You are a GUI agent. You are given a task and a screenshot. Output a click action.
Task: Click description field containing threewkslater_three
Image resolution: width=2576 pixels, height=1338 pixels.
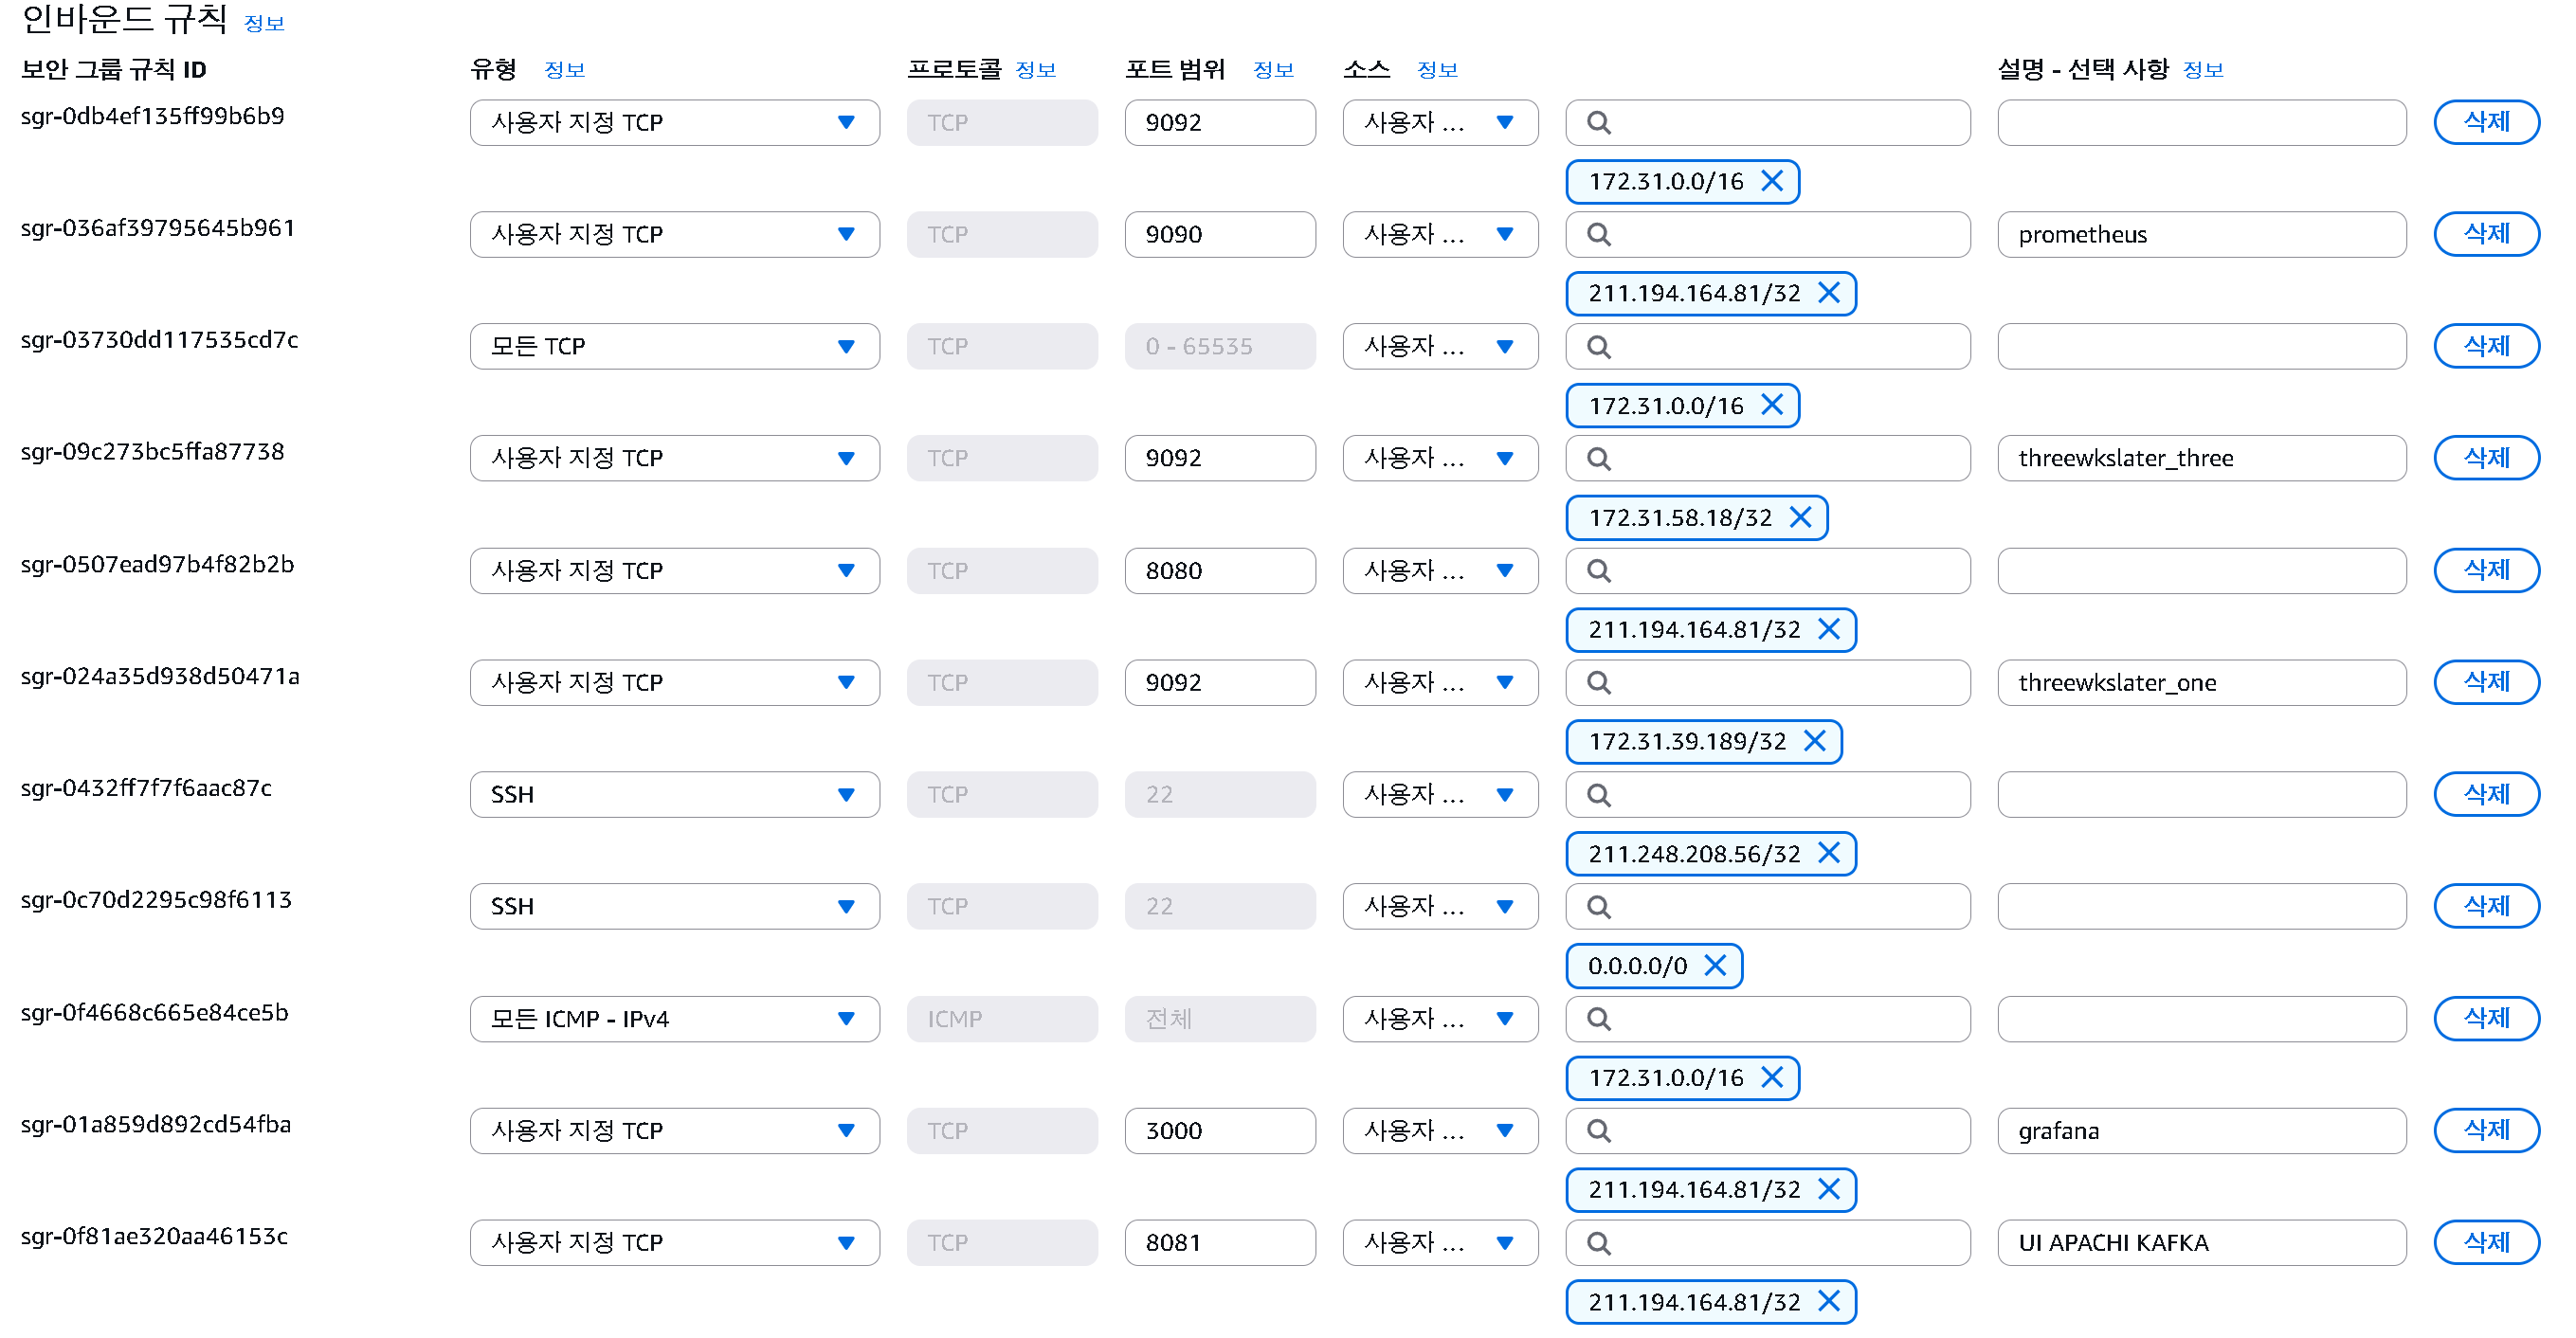click(x=2202, y=458)
